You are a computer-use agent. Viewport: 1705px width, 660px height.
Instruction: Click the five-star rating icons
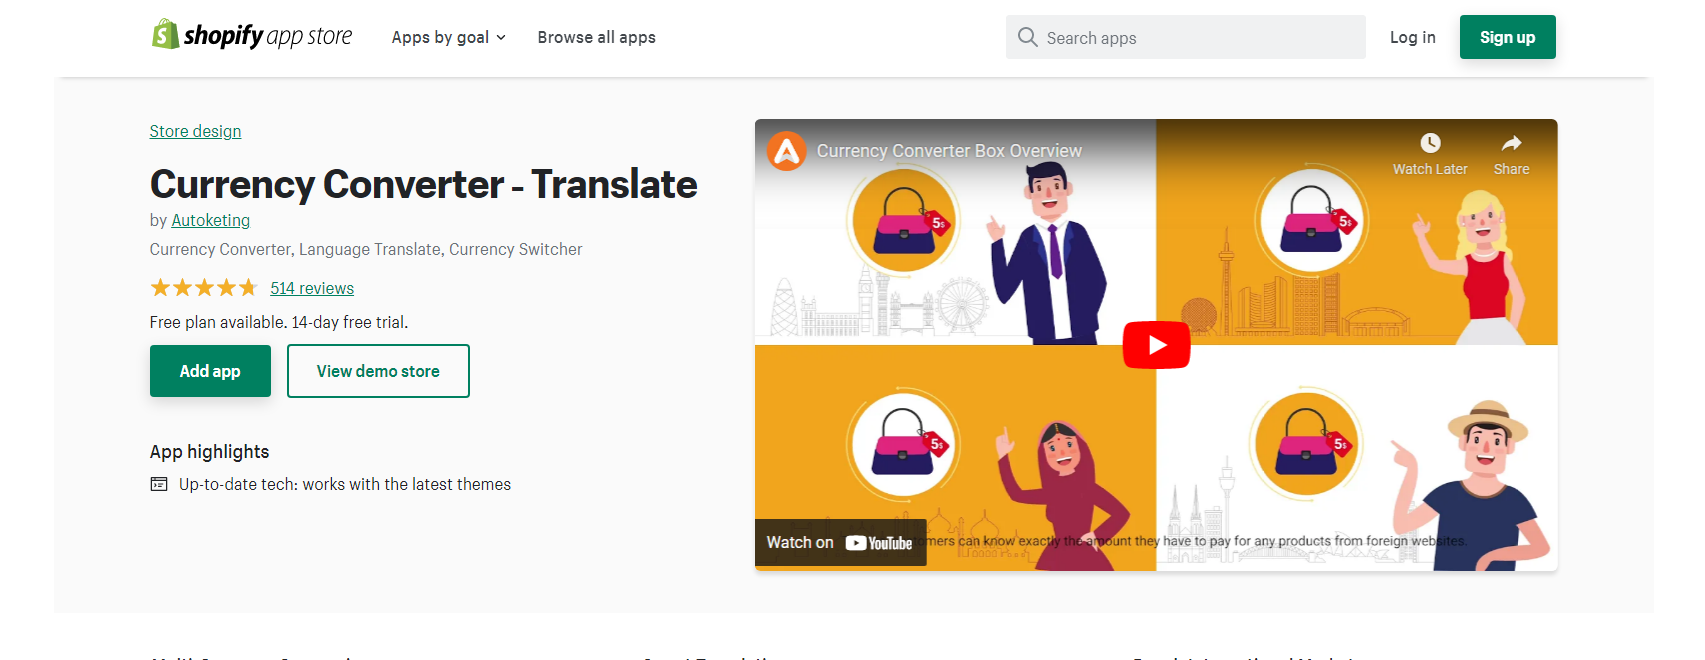pyautogui.click(x=204, y=288)
